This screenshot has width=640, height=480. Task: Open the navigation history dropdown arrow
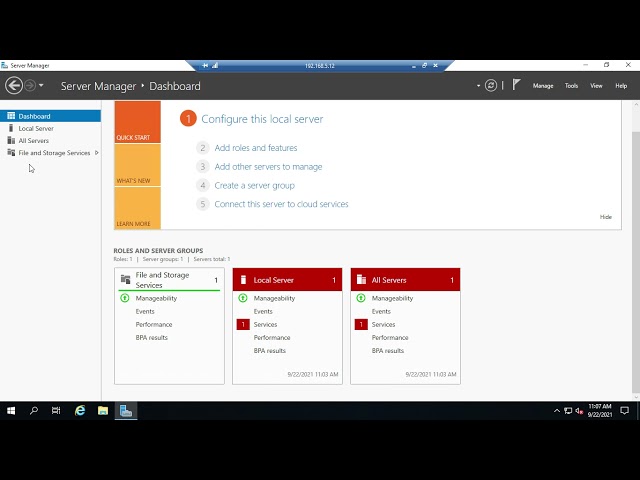tap(41, 86)
